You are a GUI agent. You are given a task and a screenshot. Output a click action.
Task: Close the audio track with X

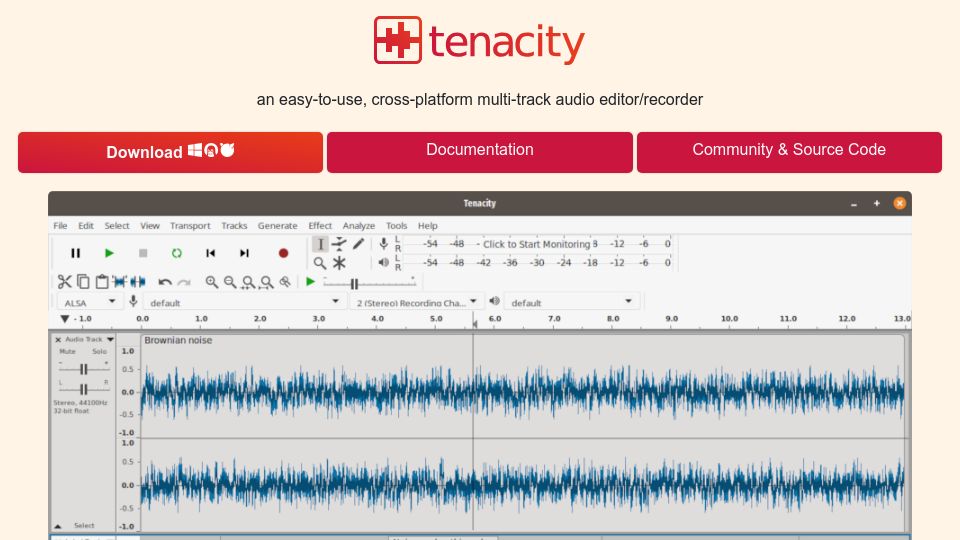click(58, 339)
